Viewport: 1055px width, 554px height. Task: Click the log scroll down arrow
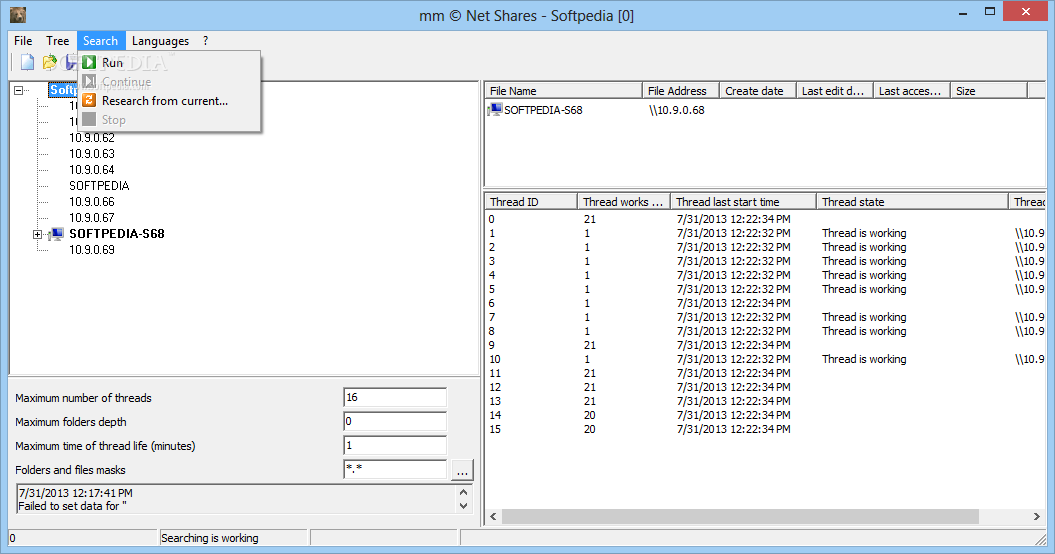point(464,506)
